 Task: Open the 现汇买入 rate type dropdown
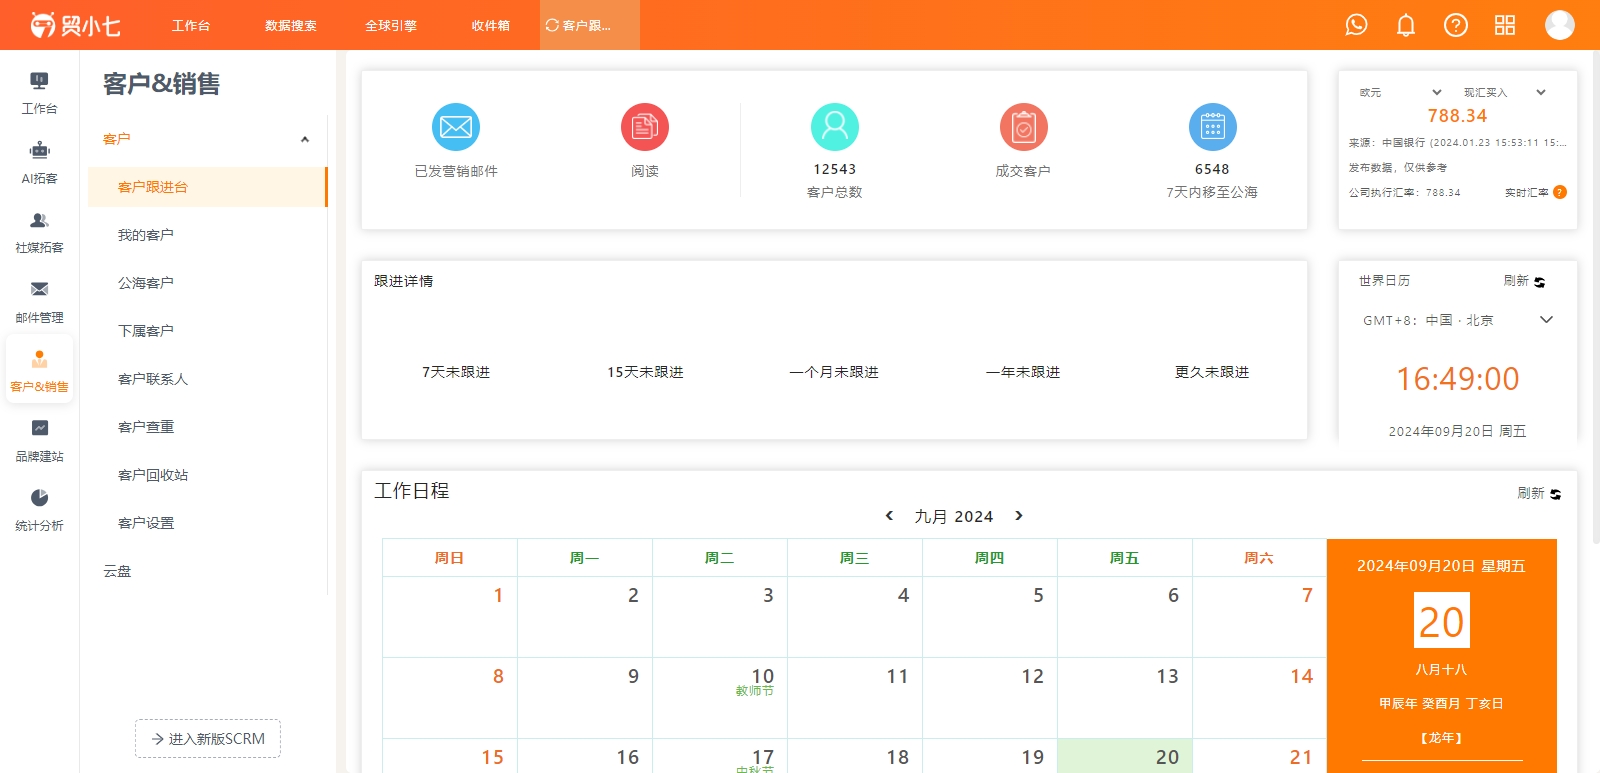click(1505, 92)
